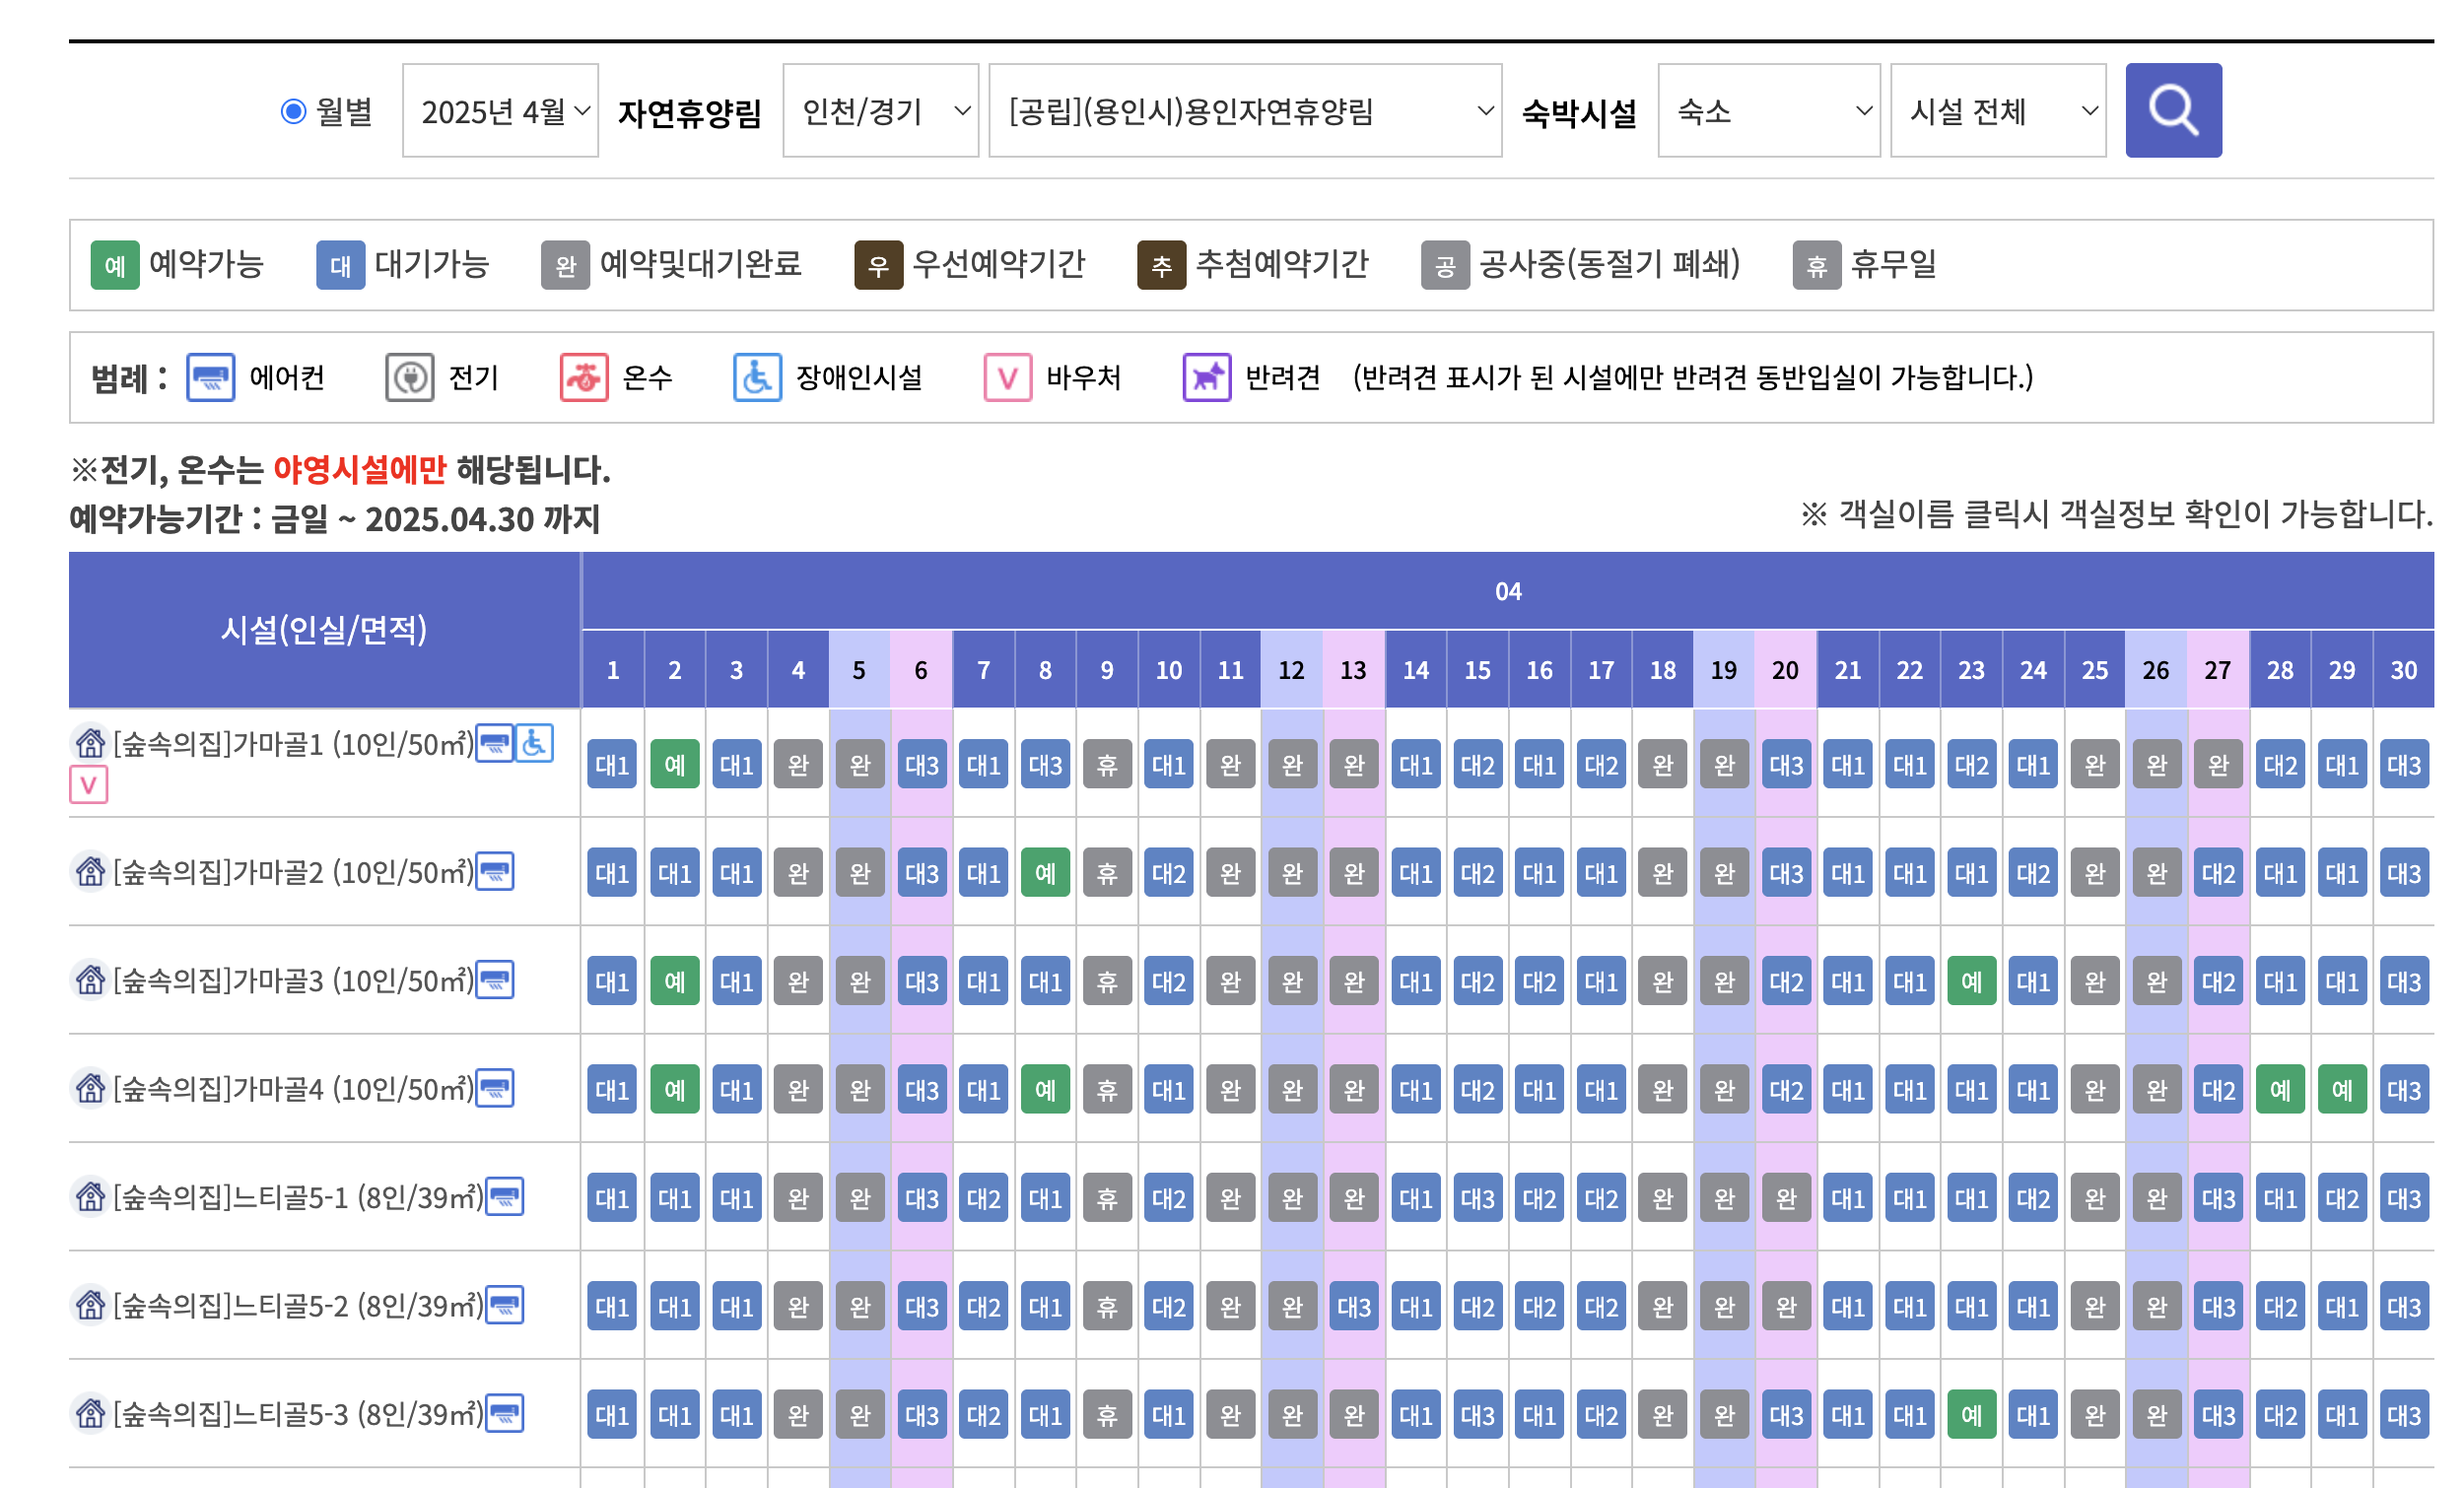This screenshot has height=1488, width=2464.
Task: Click the disabled facility legend icon
Action: tap(757, 377)
